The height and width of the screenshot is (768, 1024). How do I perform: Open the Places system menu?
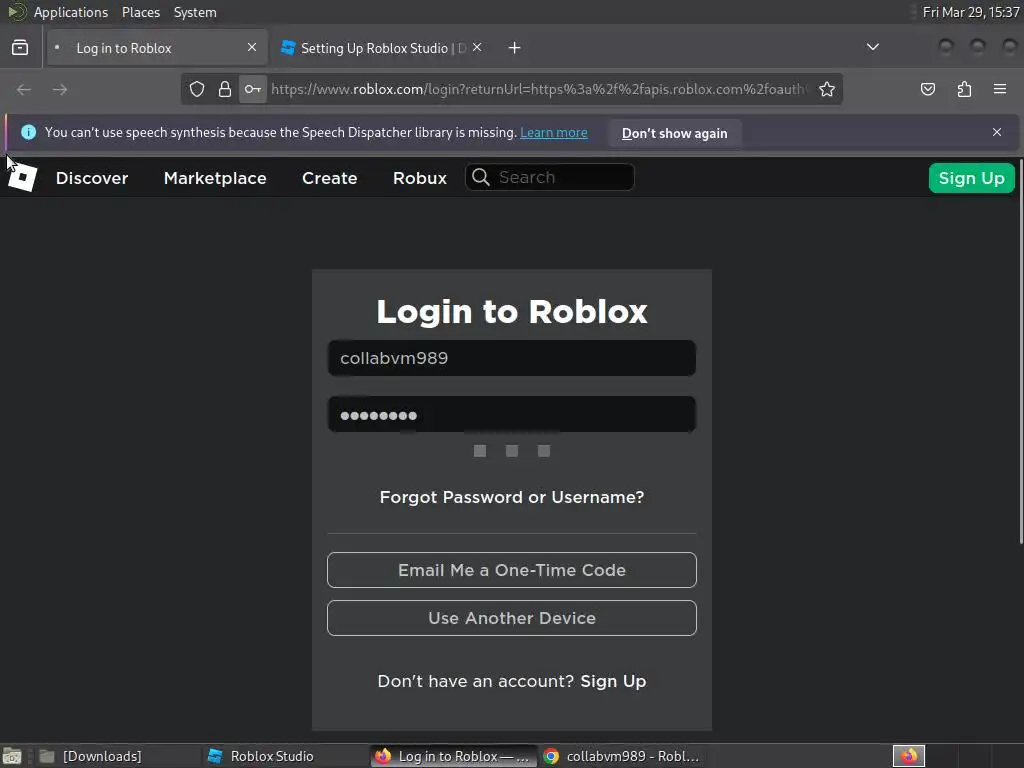(x=141, y=12)
